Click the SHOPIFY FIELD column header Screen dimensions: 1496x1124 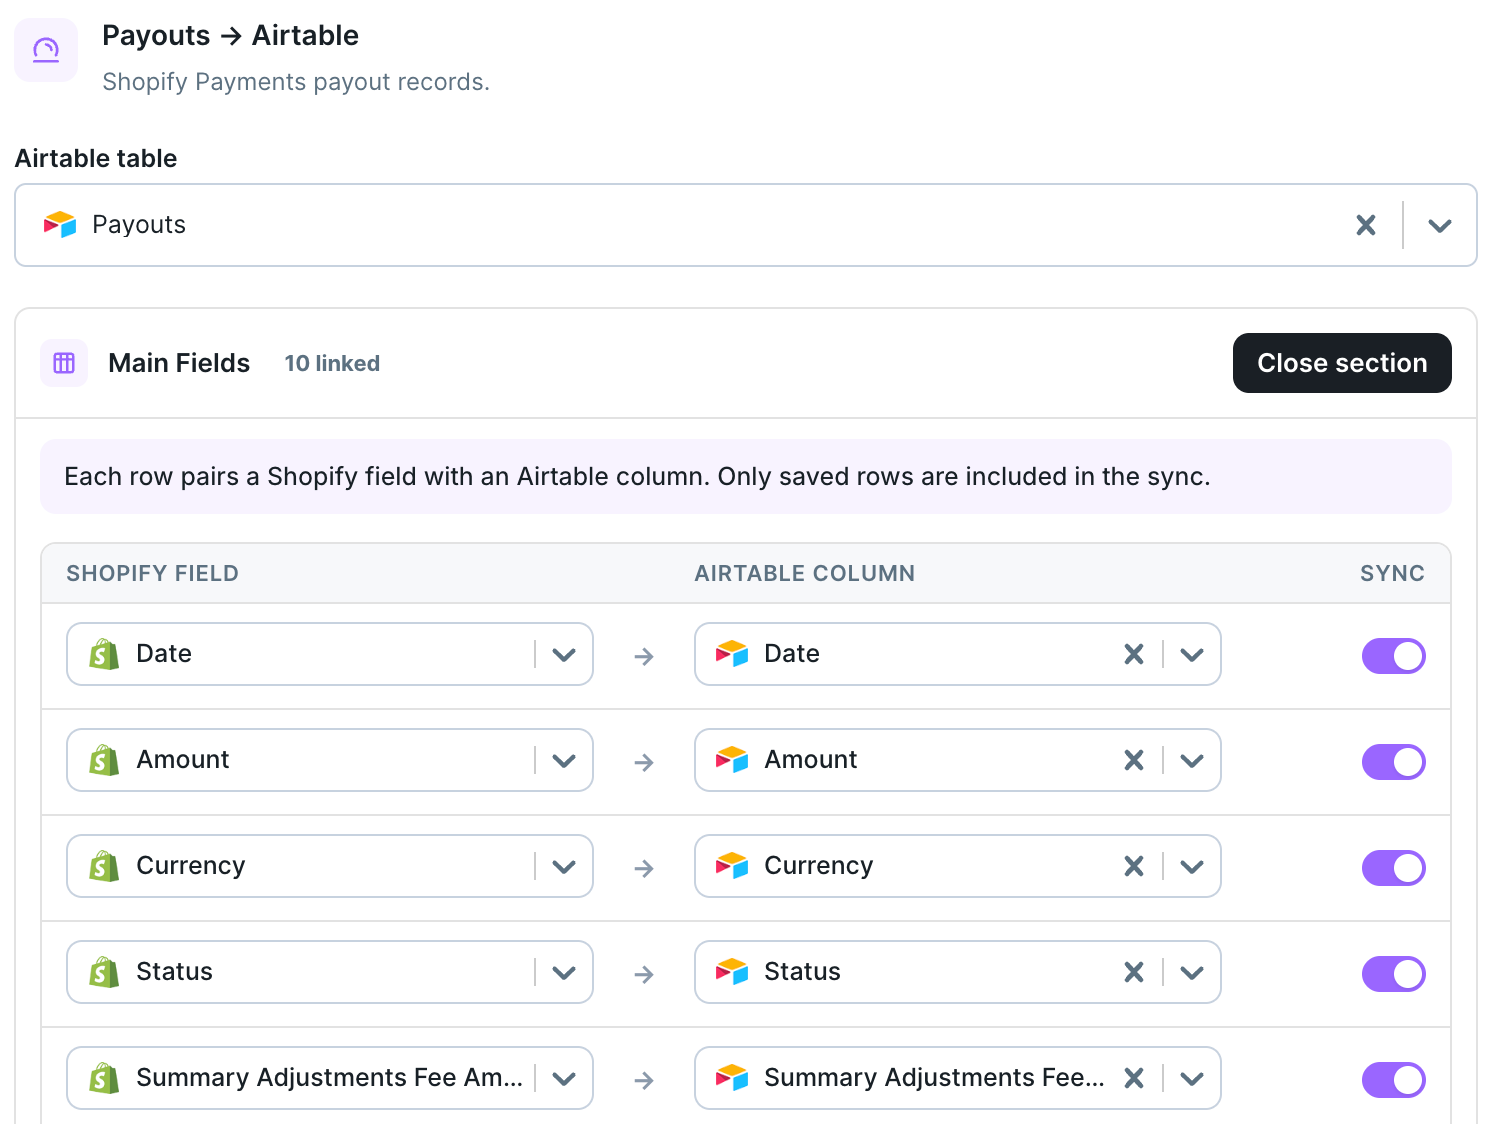pyautogui.click(x=153, y=574)
